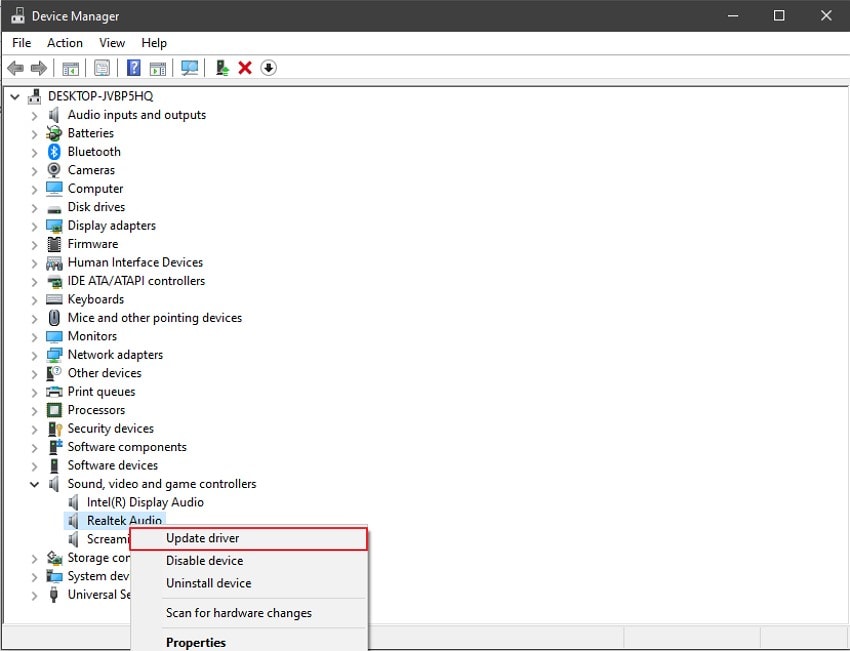The height and width of the screenshot is (651, 850).
Task: Click the Device Manager title bar icon
Action: (x=18, y=16)
